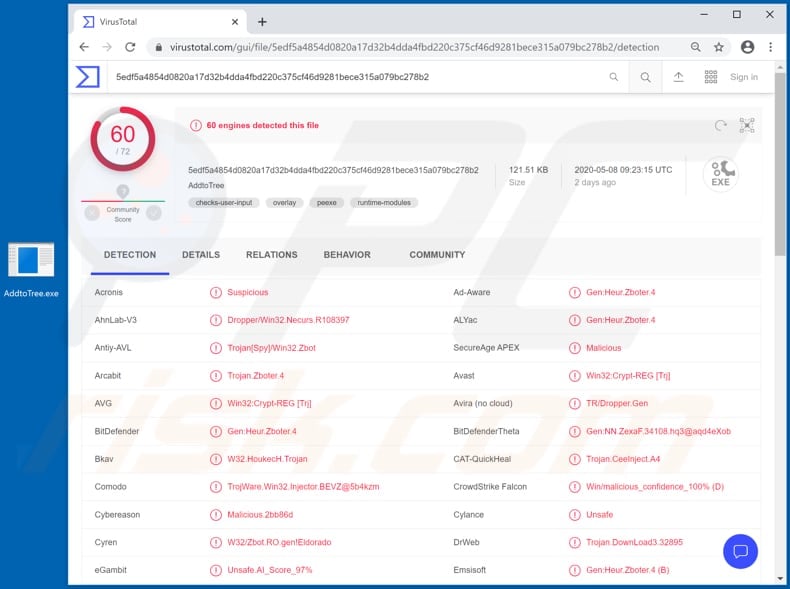The image size is (790, 589).
Task: Click the runtime-modules tag
Action: pos(384,203)
